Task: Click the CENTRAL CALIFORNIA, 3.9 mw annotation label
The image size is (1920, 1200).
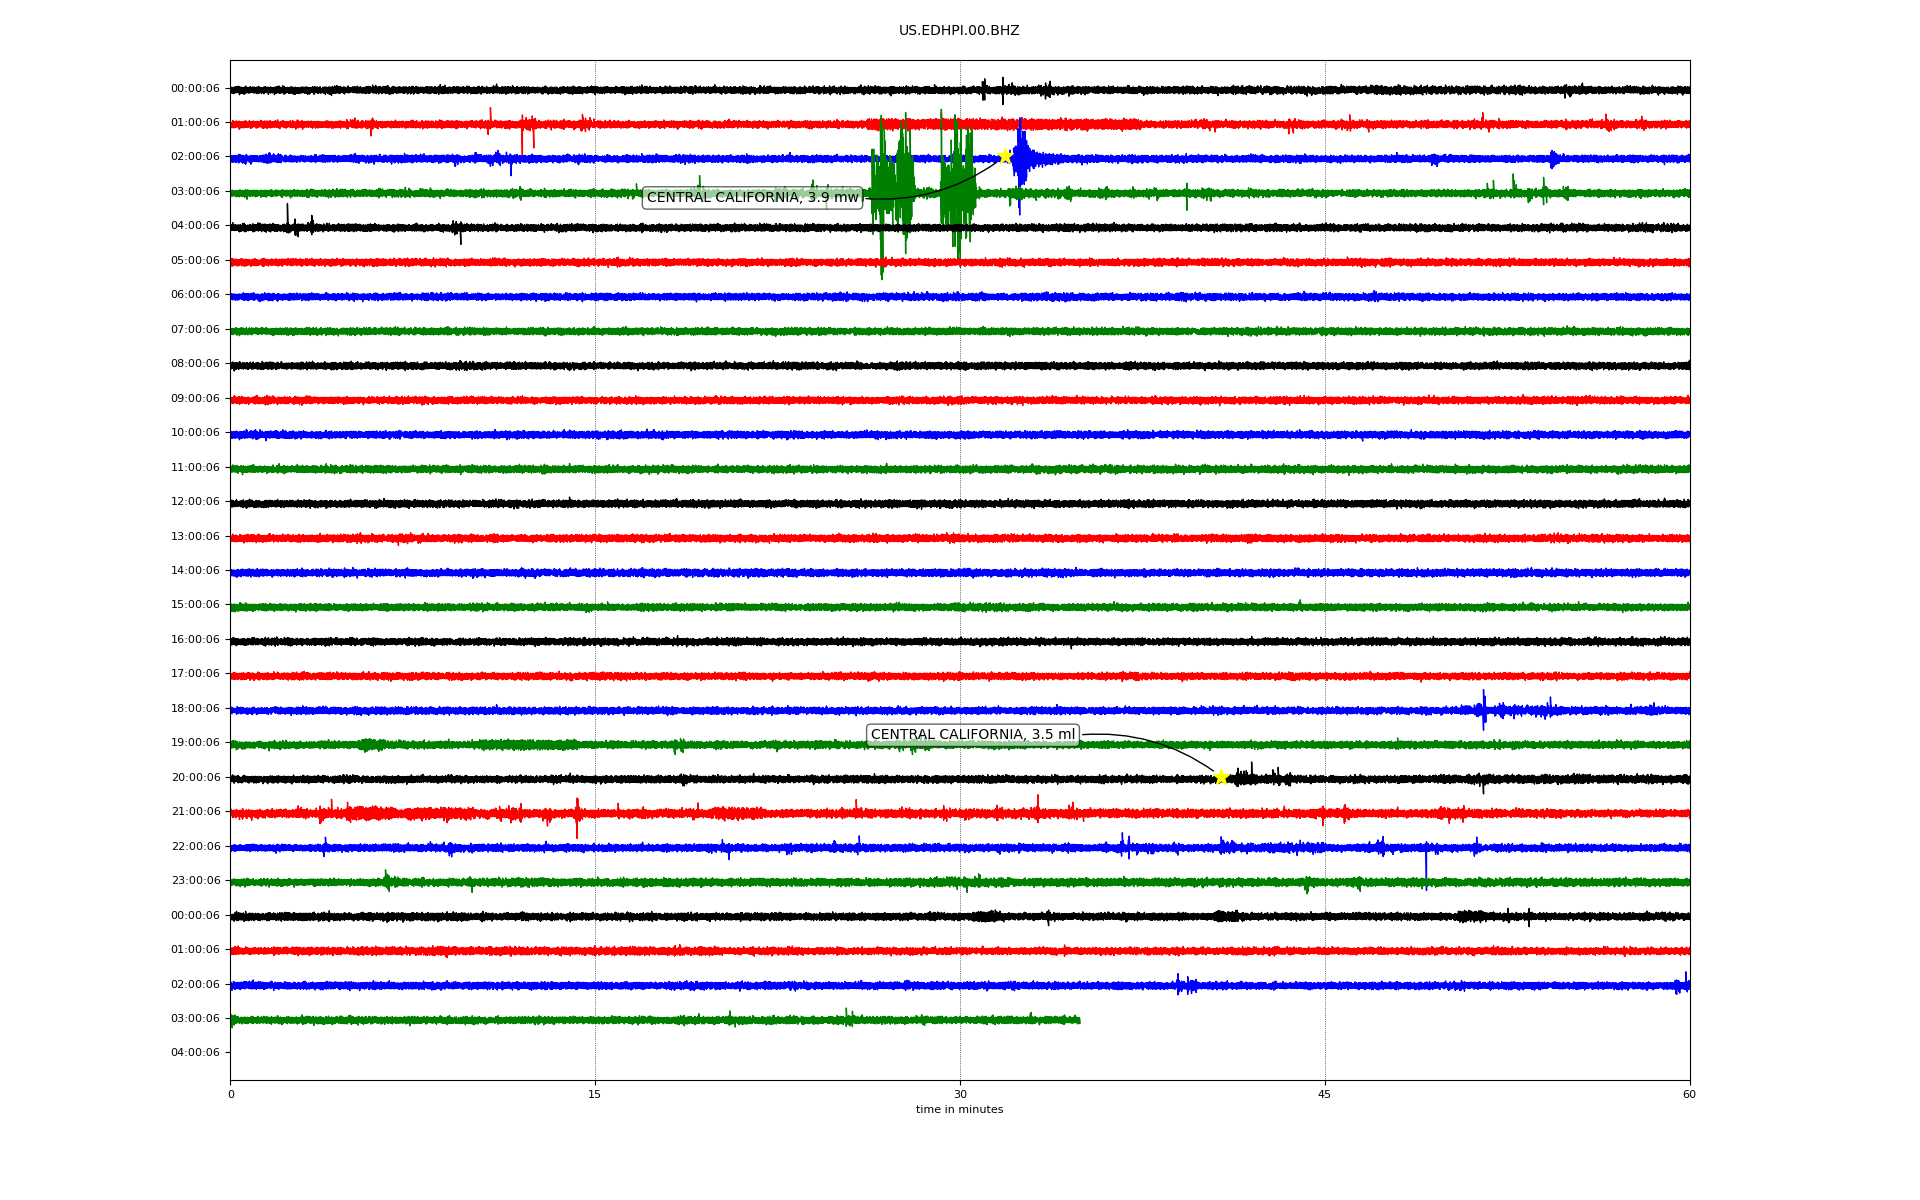Action: pos(752,198)
